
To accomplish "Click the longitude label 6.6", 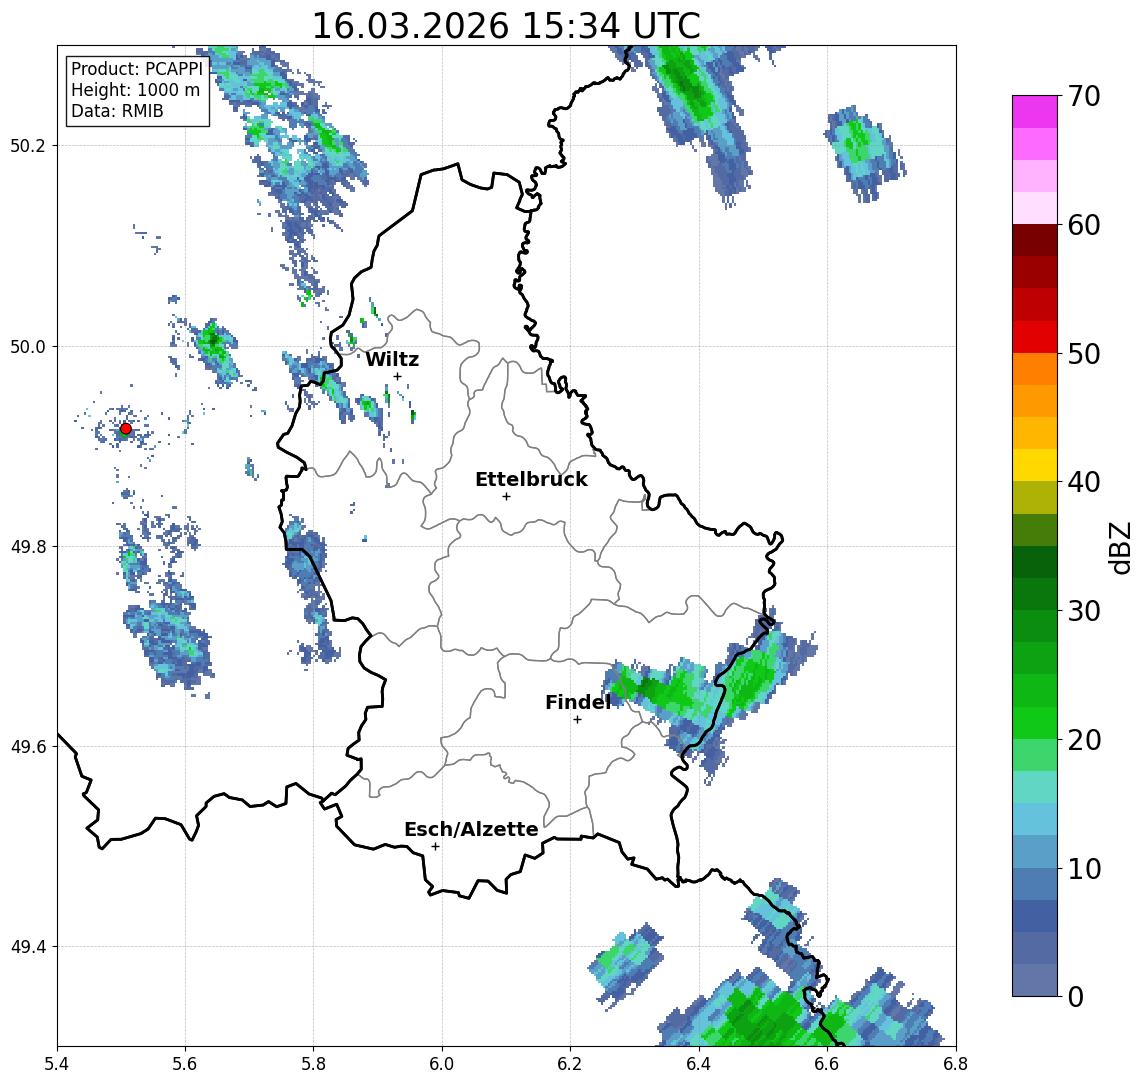I will (827, 1064).
